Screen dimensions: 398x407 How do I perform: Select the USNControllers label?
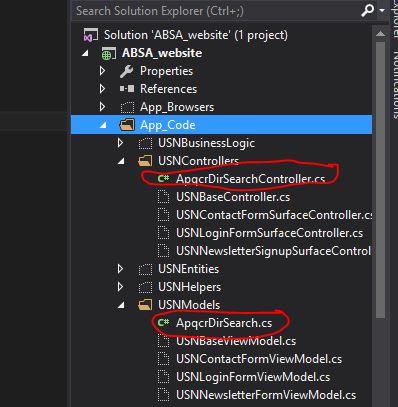tap(198, 161)
